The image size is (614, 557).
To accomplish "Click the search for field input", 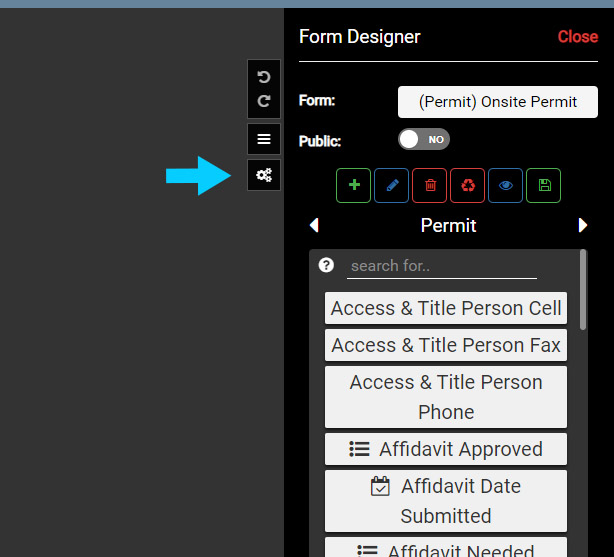I will [441, 266].
